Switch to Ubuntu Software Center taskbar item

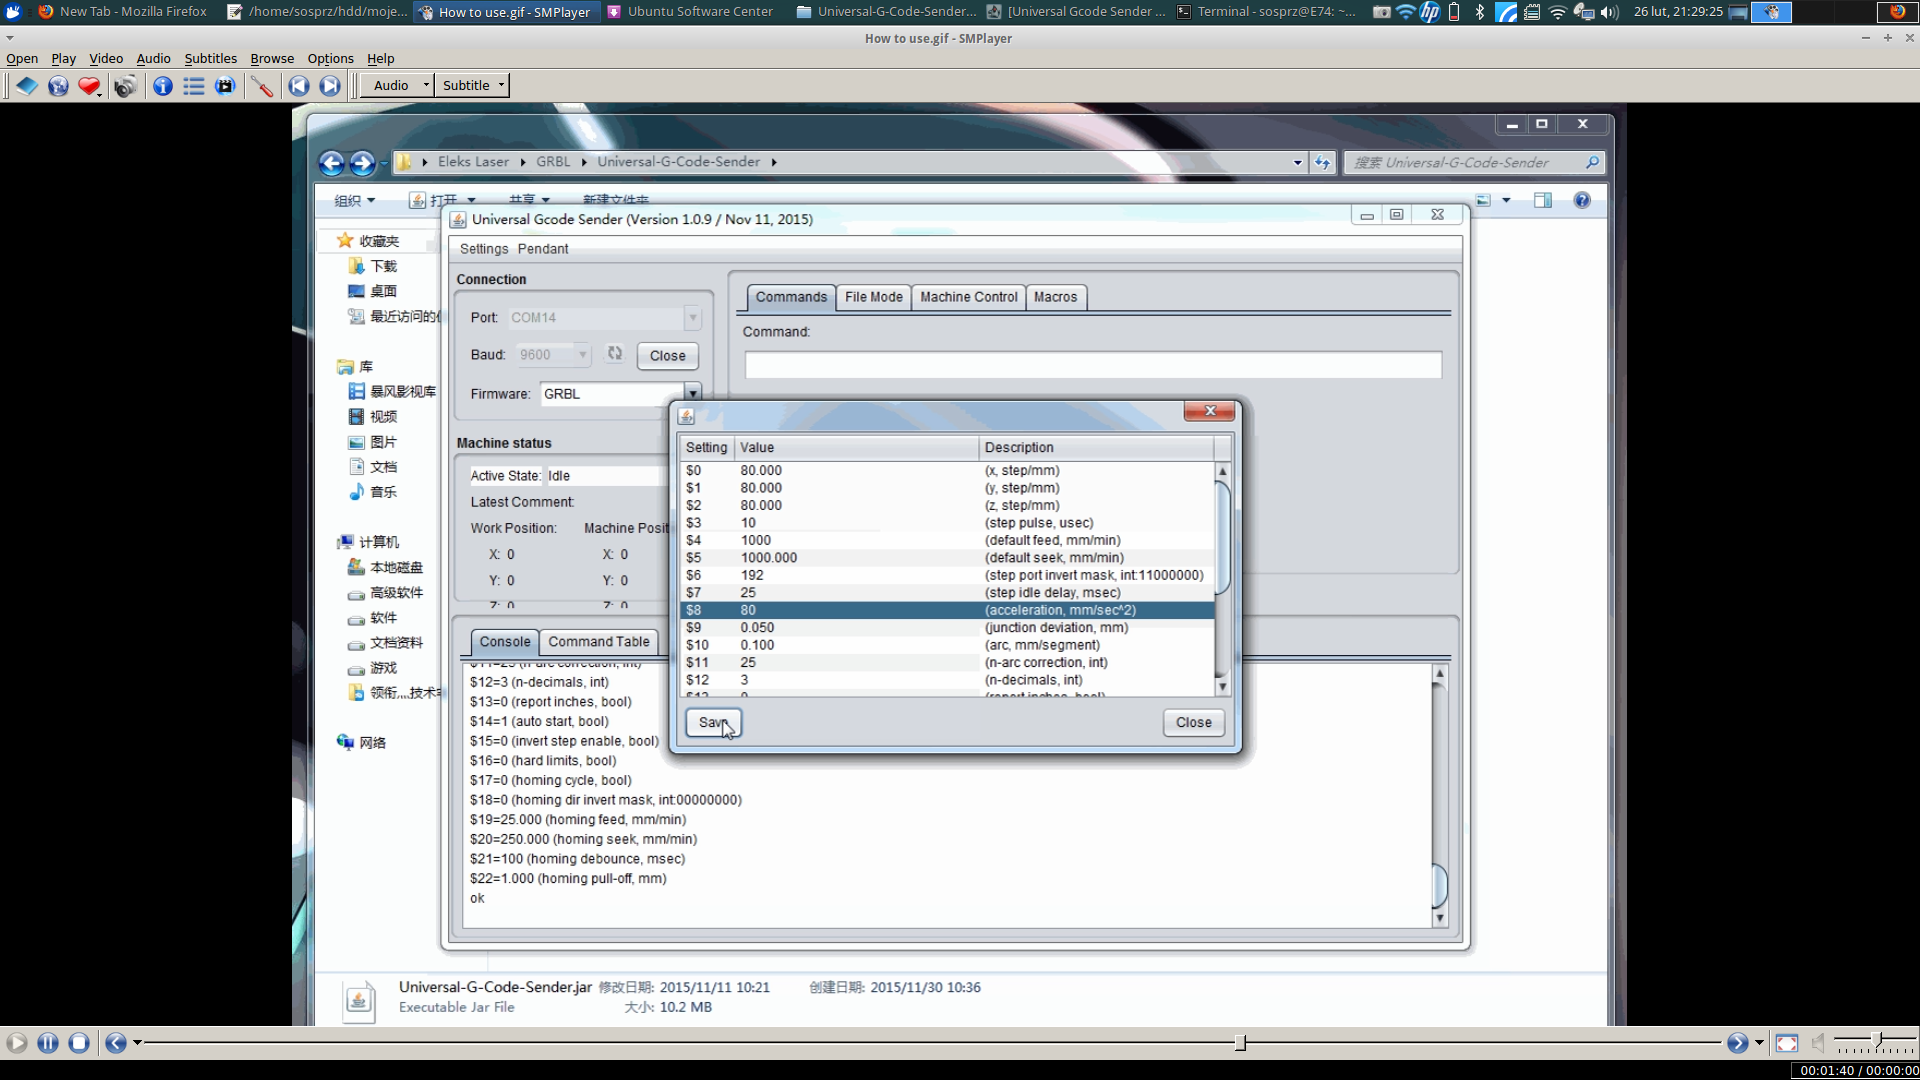pos(690,12)
